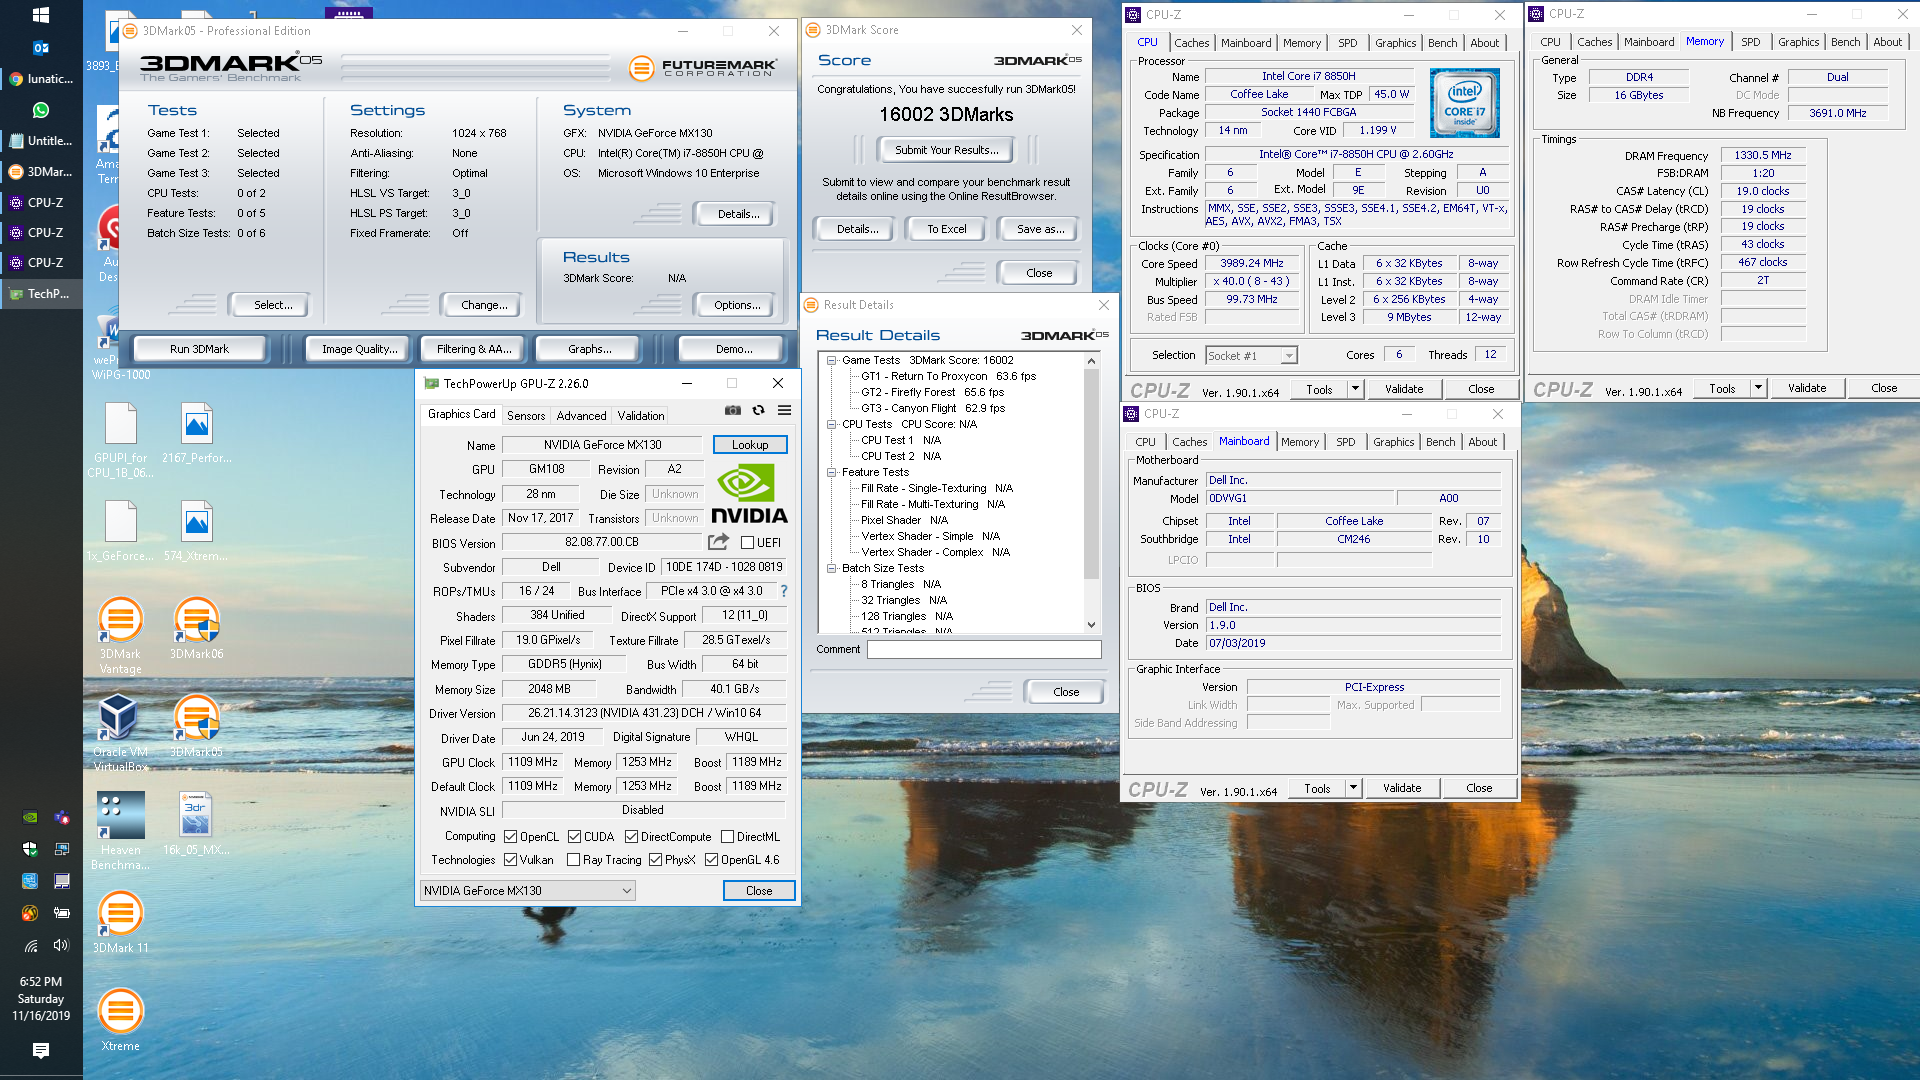Viewport: 1920px width, 1080px height.
Task: Open the GPU-Z hamburger menu icon
Action: point(785,410)
